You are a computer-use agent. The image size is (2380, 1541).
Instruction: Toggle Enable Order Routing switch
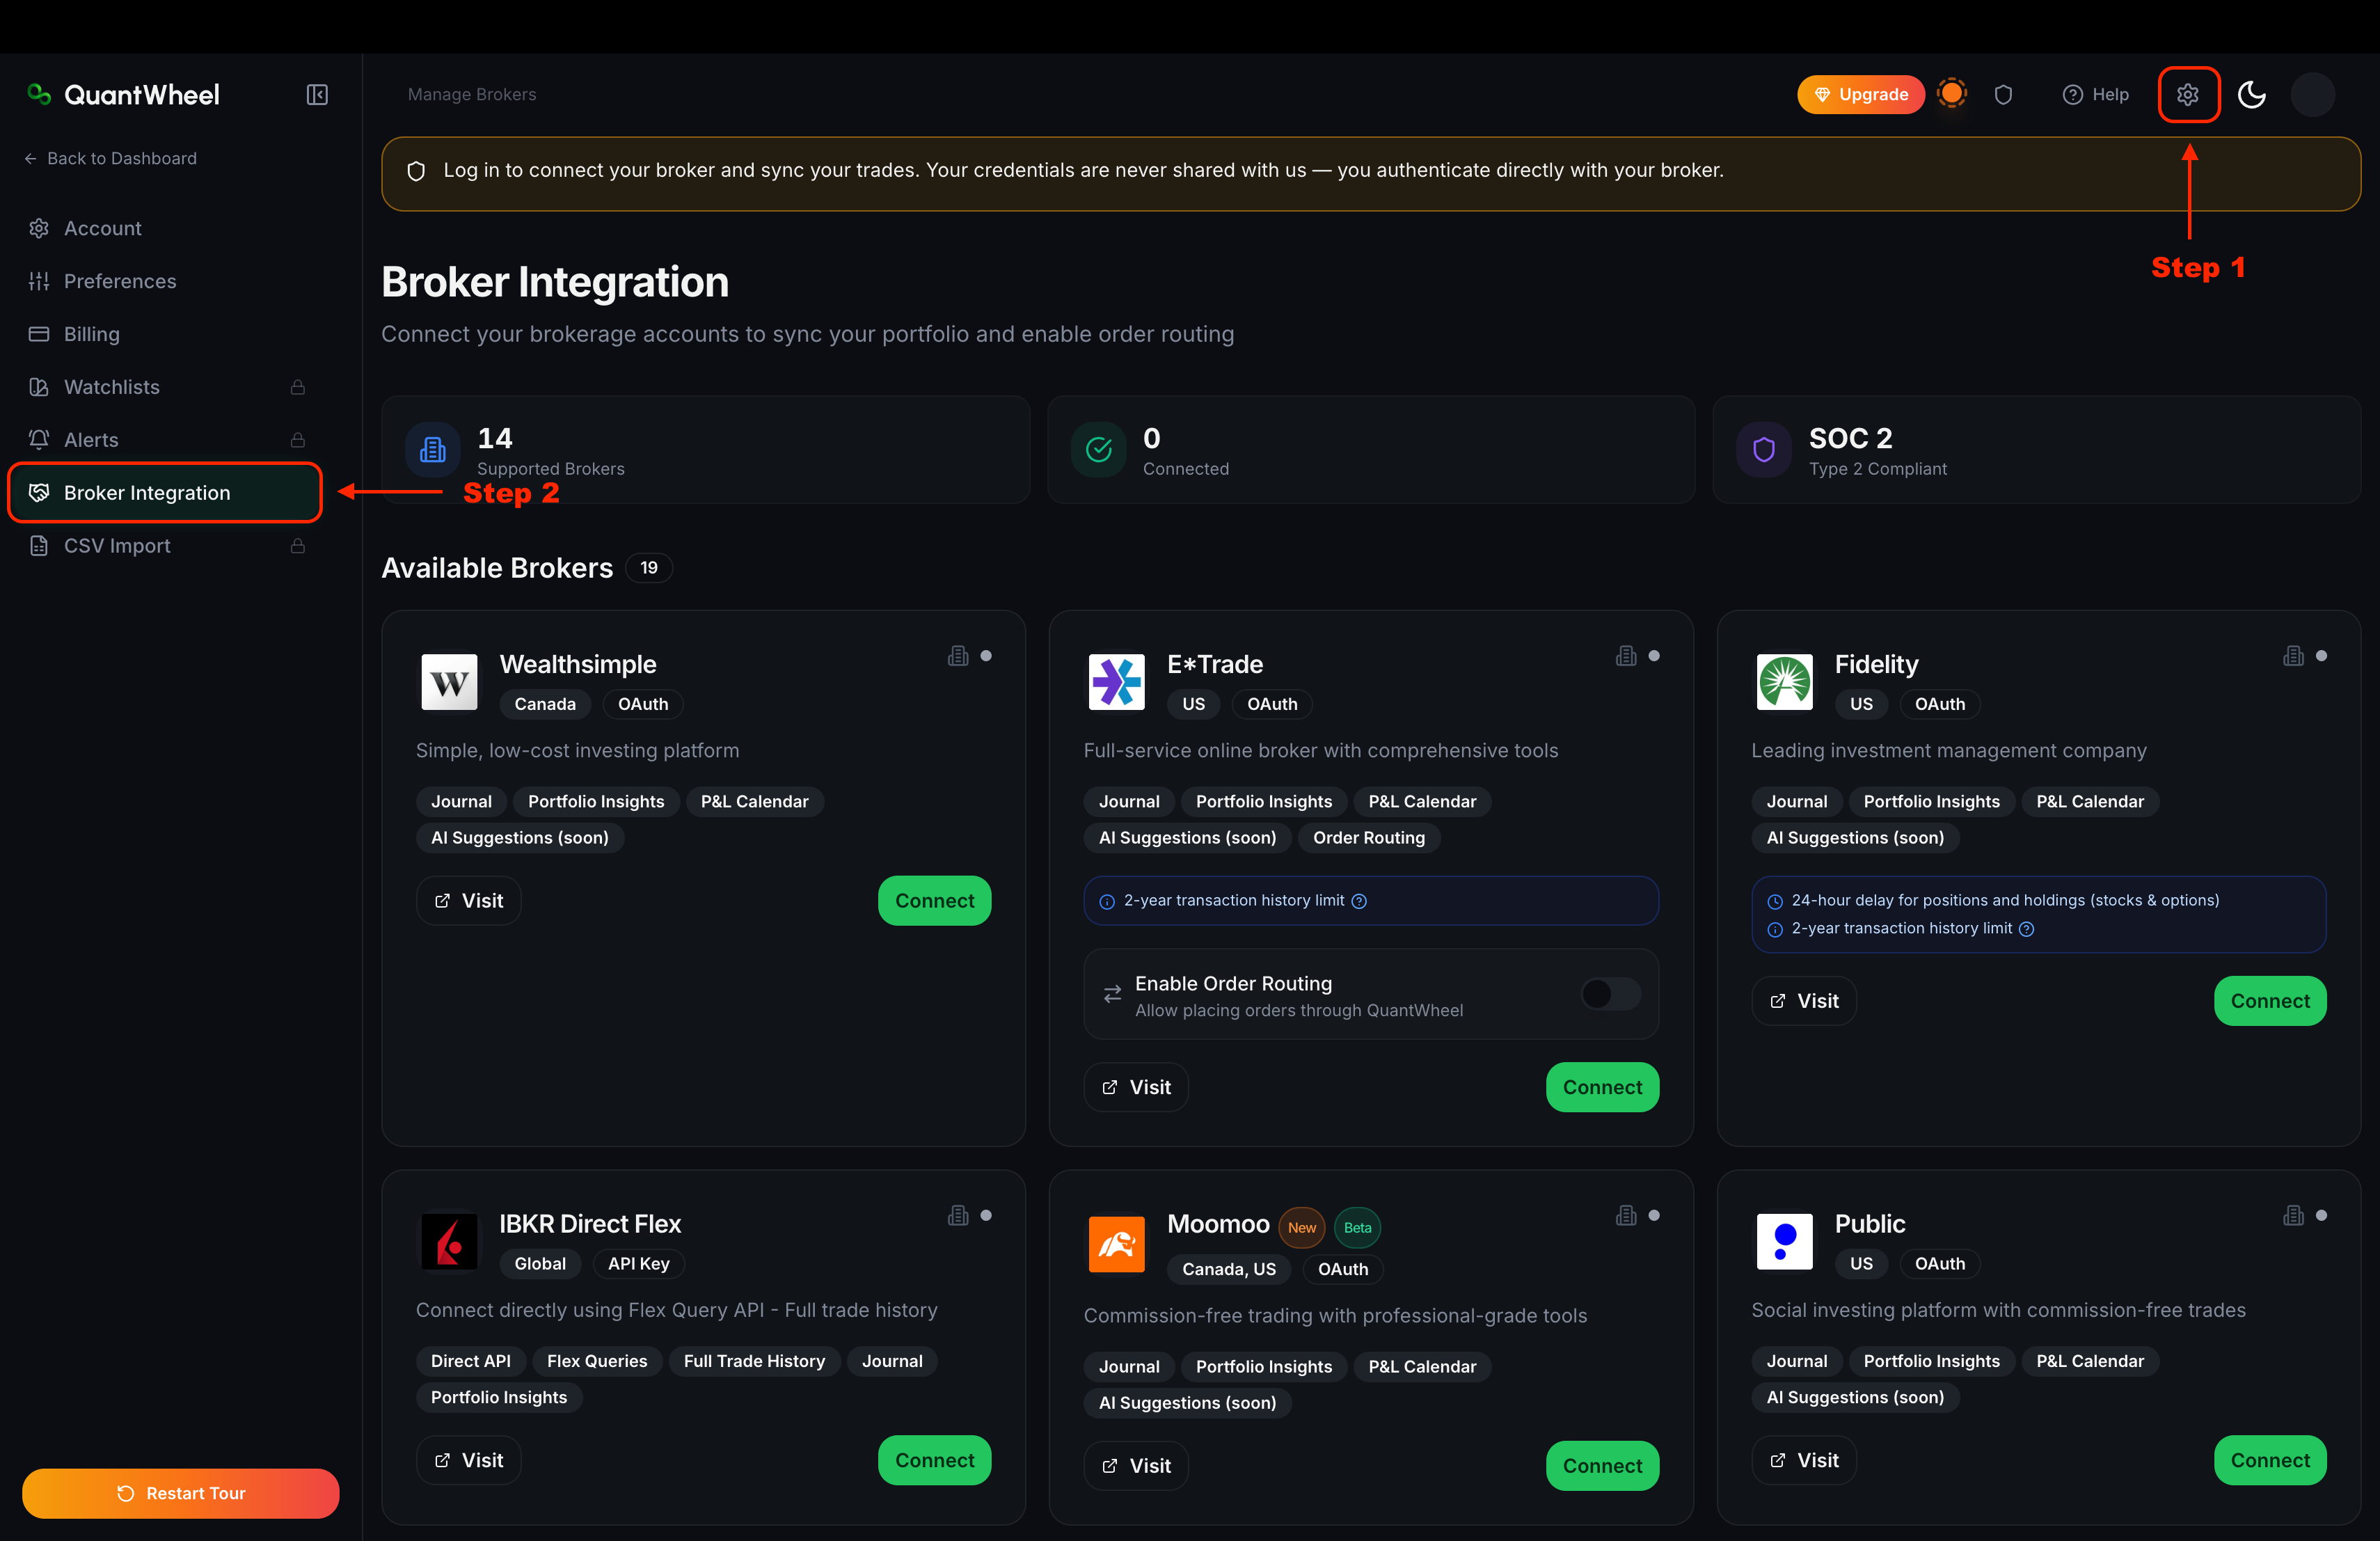1610,994
